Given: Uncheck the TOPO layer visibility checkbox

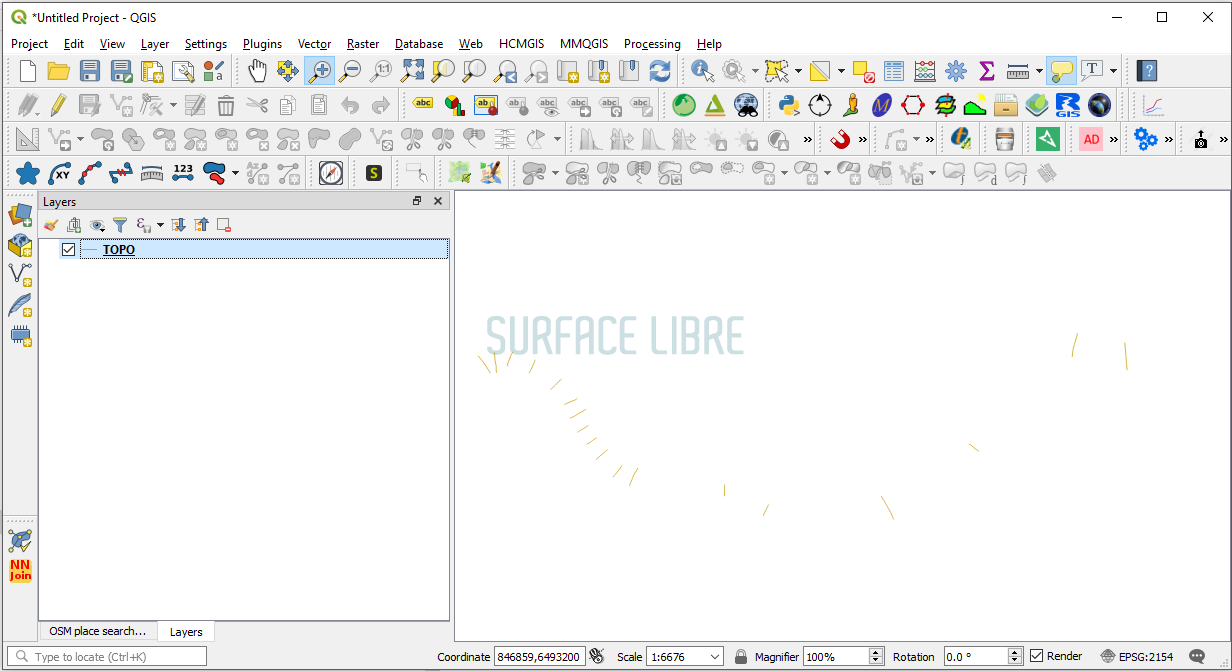Looking at the screenshot, I should (68, 250).
